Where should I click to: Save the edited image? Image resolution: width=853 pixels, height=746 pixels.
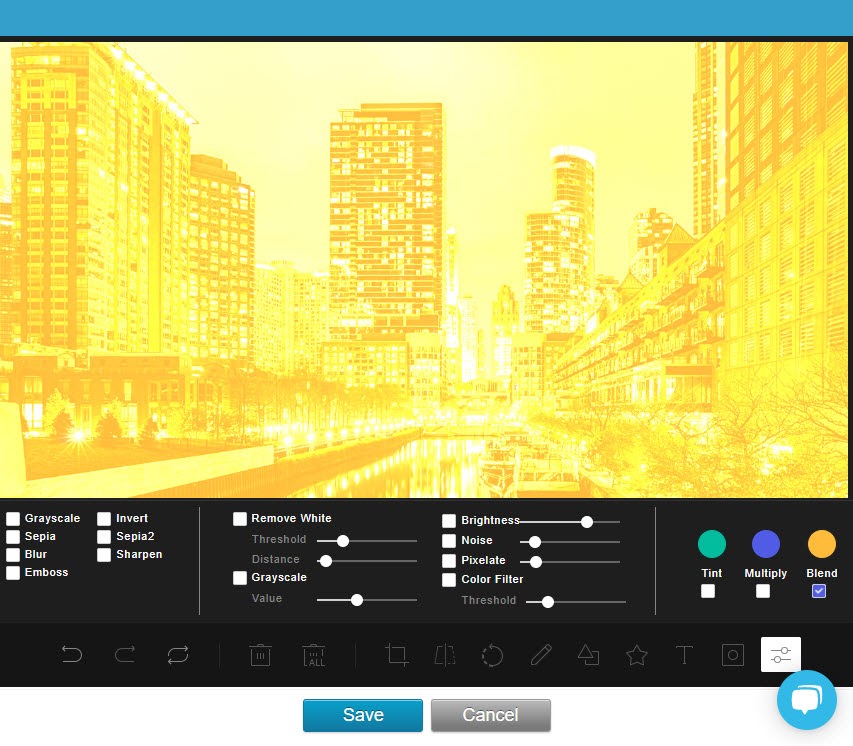(362, 715)
